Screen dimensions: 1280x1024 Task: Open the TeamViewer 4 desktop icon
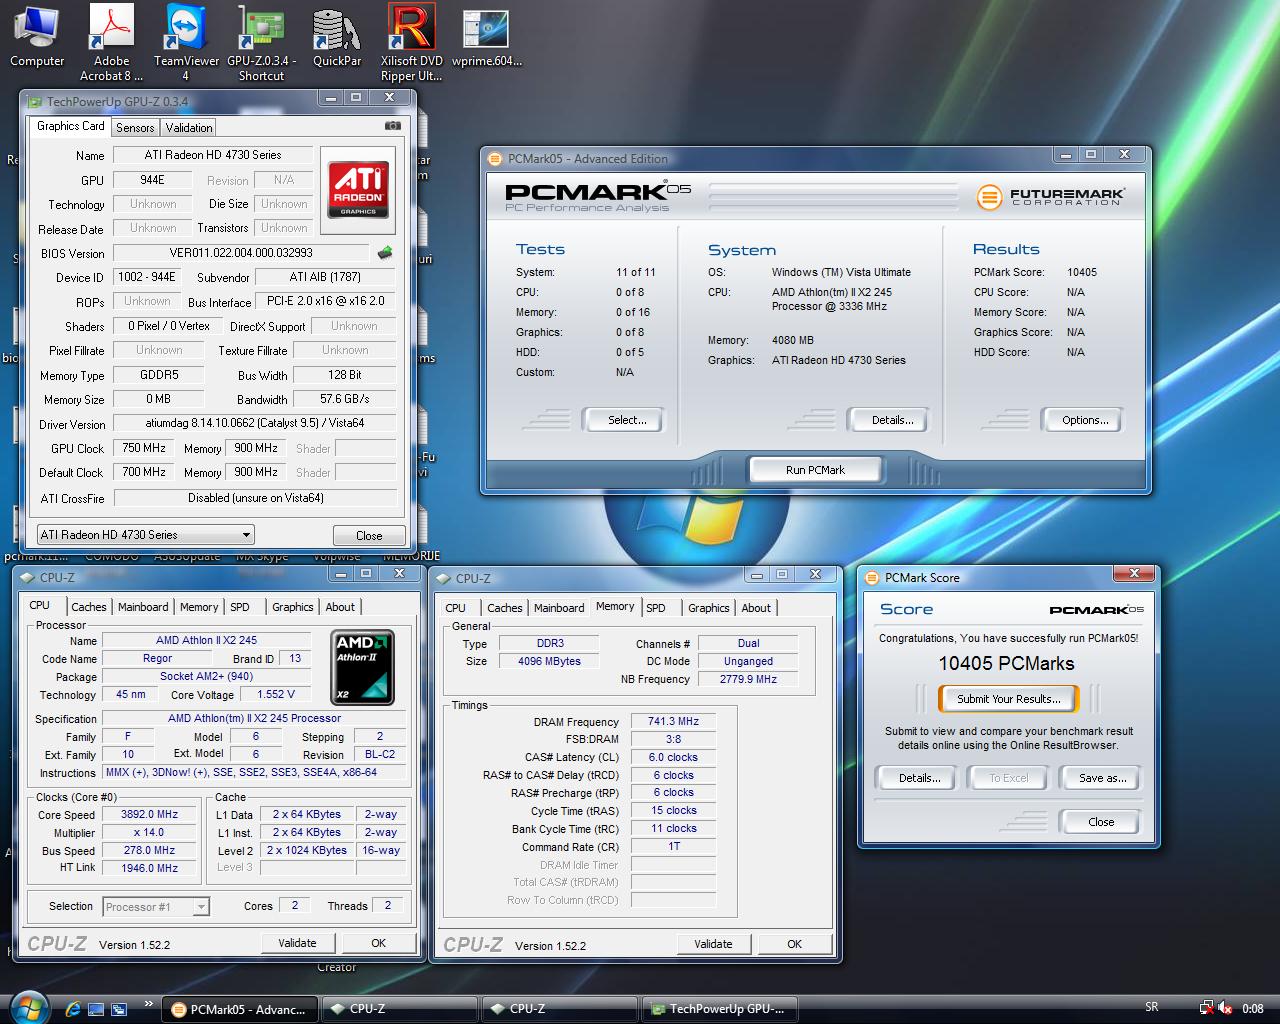pyautogui.click(x=186, y=42)
